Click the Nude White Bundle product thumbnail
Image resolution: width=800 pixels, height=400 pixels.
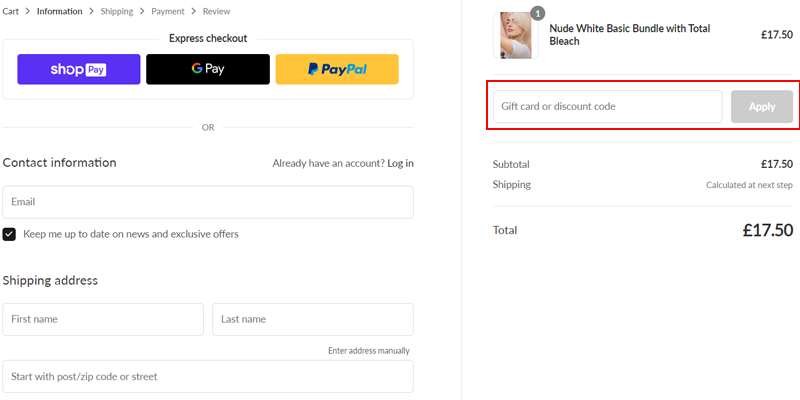518,35
